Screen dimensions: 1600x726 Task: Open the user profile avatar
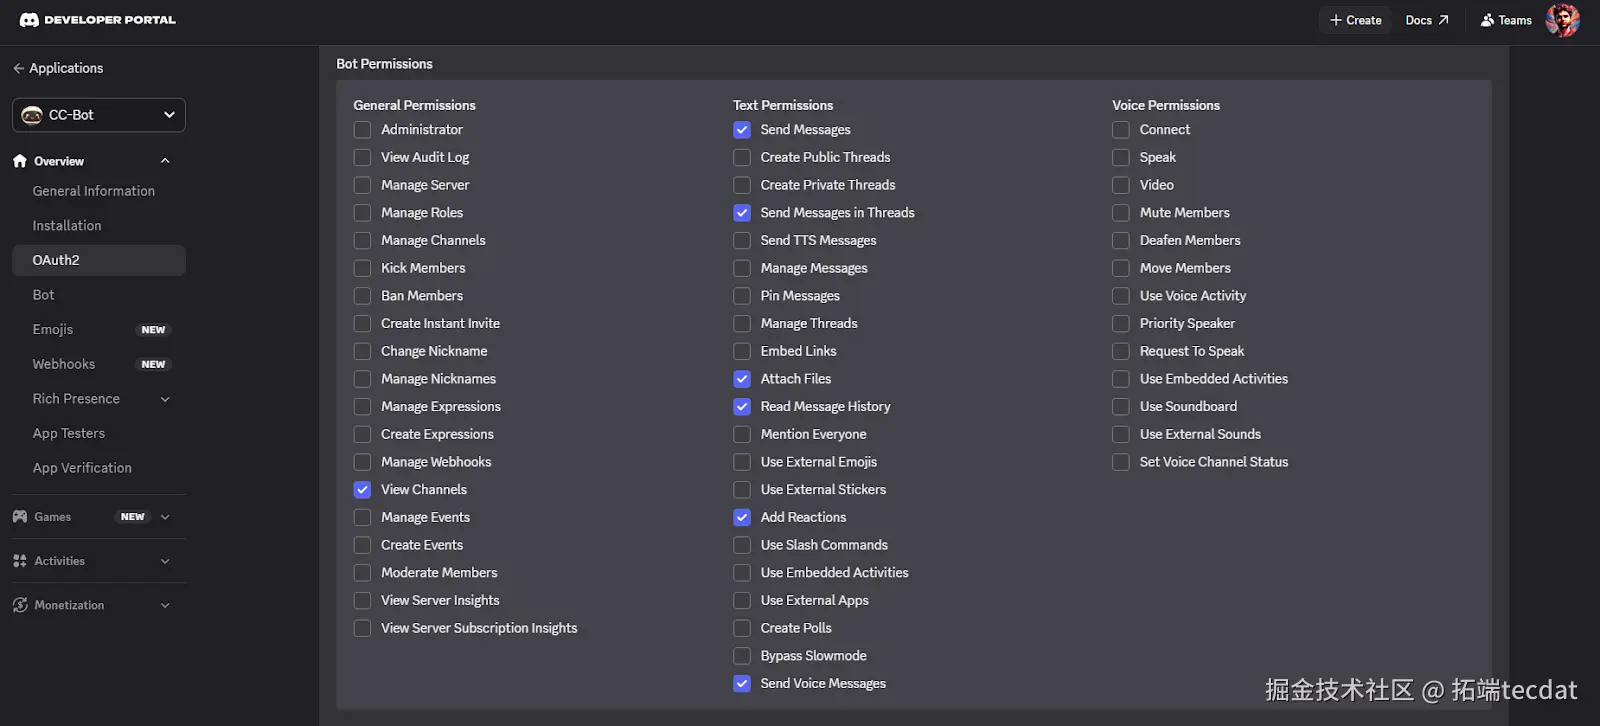tap(1562, 20)
